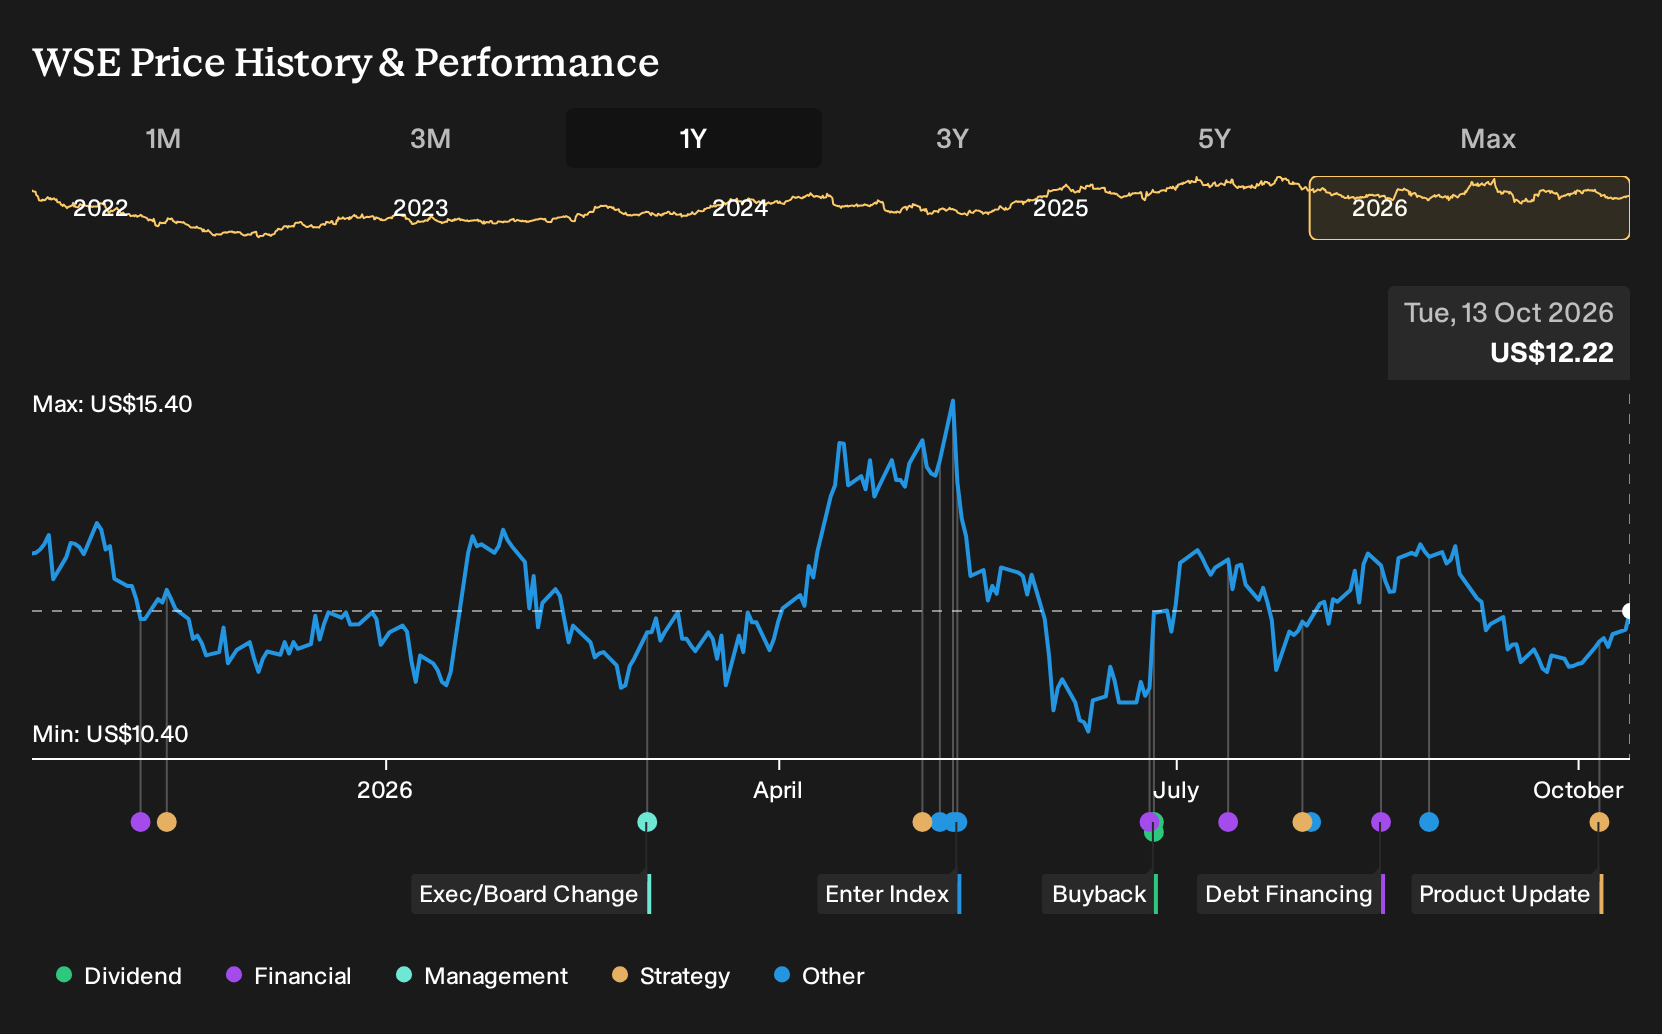The height and width of the screenshot is (1034, 1662).
Task: Click the Min: US$10.40 label
Action: [x=110, y=734]
